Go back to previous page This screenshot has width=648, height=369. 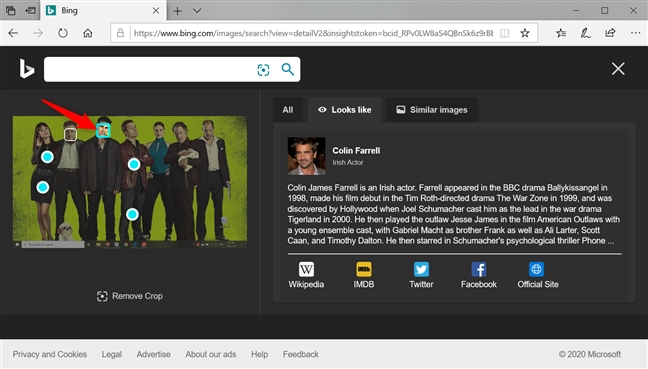click(13, 33)
